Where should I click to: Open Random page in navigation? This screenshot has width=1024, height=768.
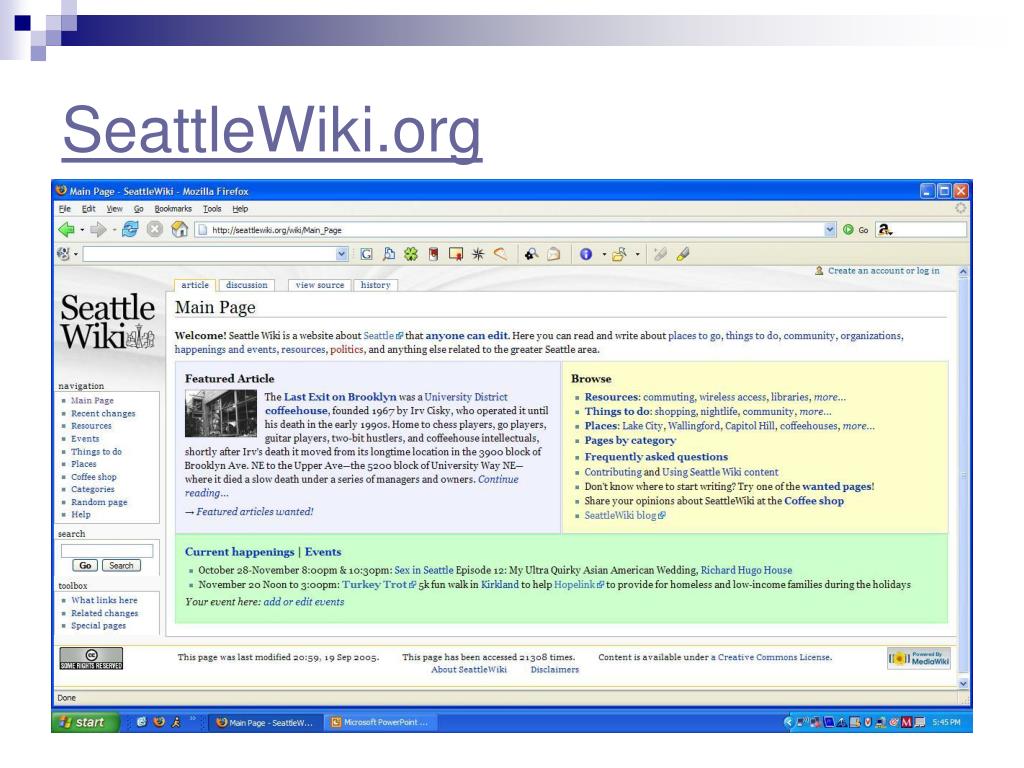99,502
